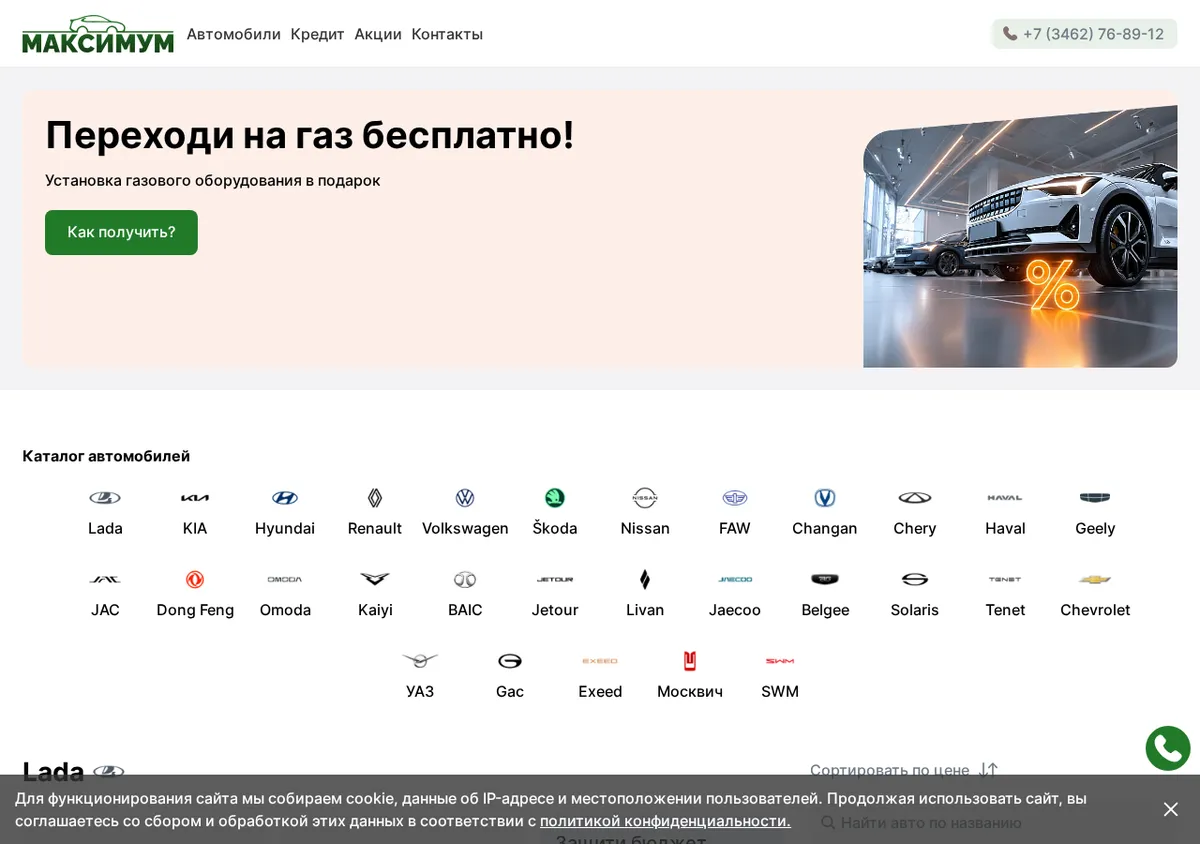Open the Lada brand logo

point(105,498)
